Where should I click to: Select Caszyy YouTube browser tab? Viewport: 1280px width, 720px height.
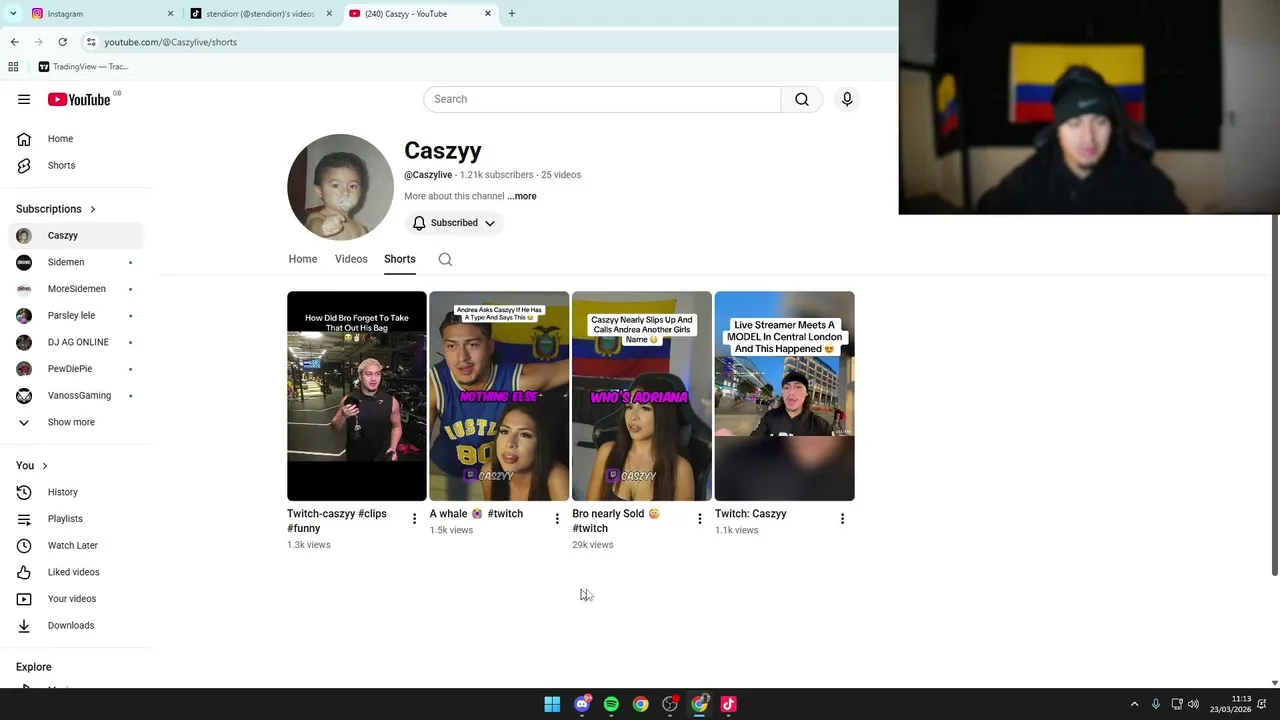click(420, 14)
